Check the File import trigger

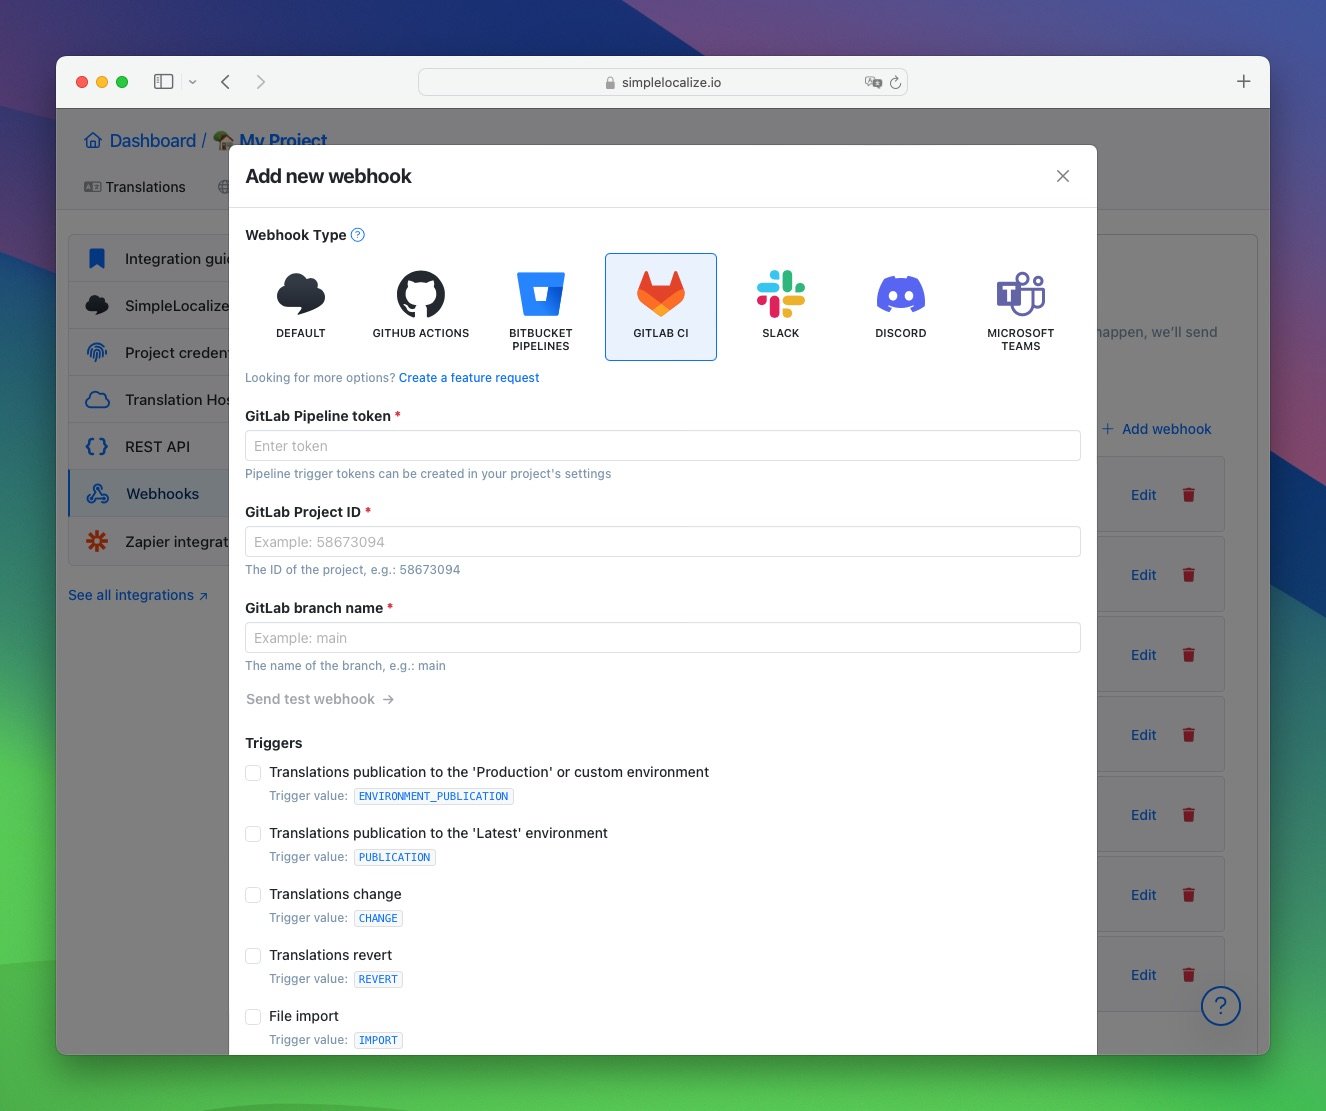point(253,1017)
